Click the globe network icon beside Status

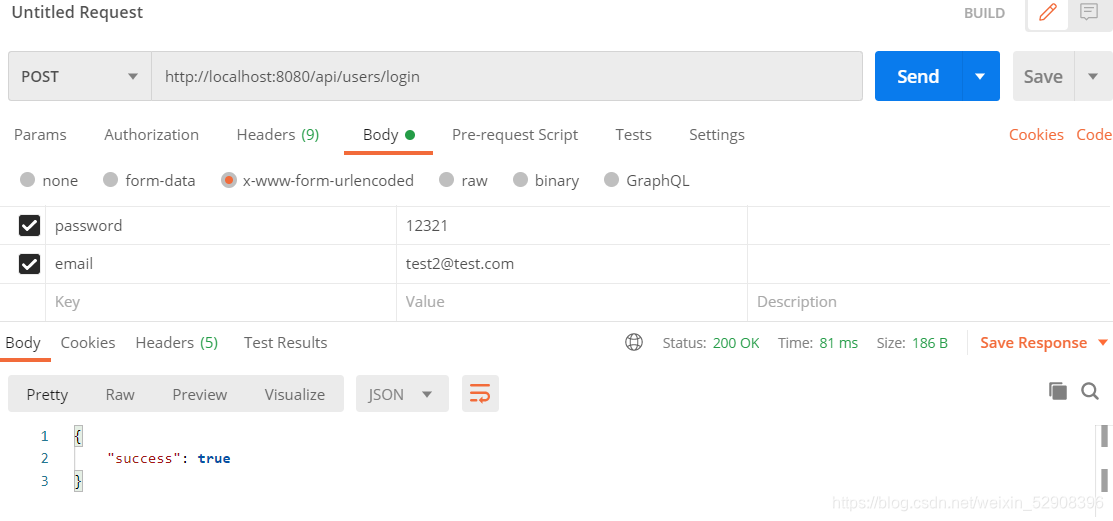tap(634, 343)
